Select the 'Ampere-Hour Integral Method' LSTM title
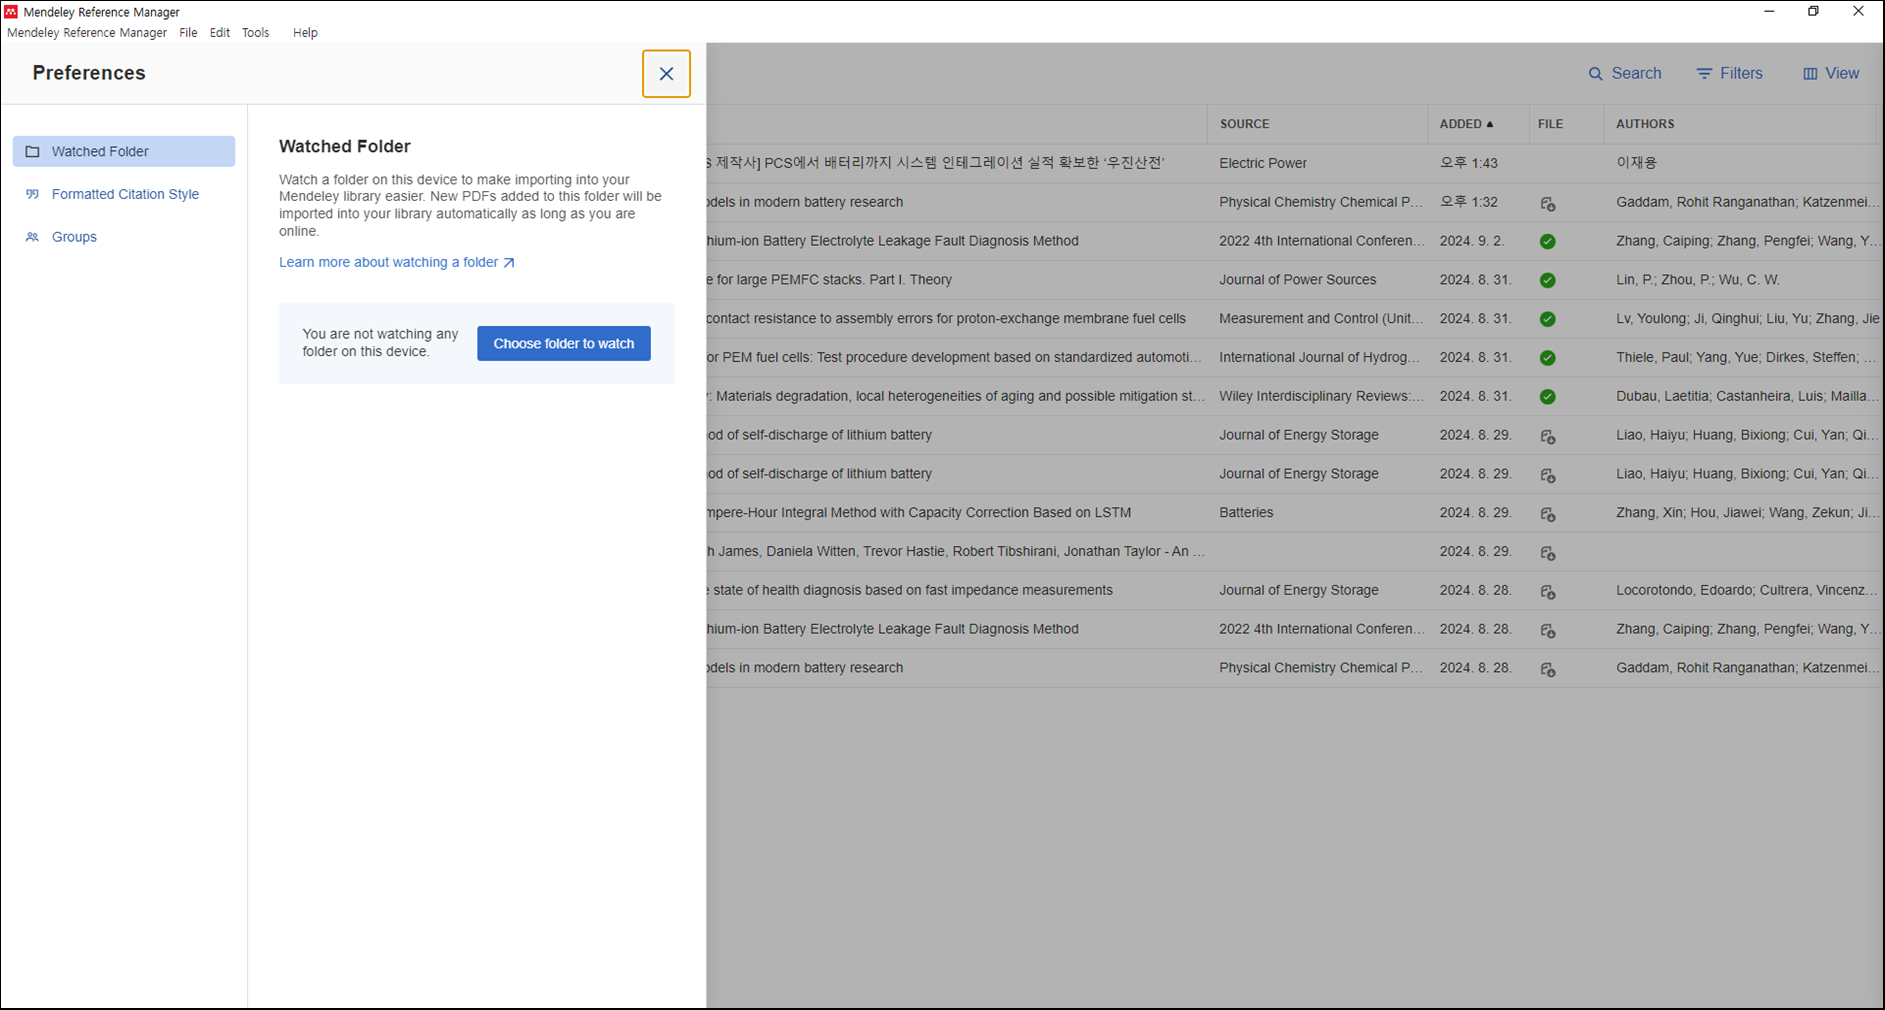Viewport: 1885px width, 1010px height. [919, 513]
